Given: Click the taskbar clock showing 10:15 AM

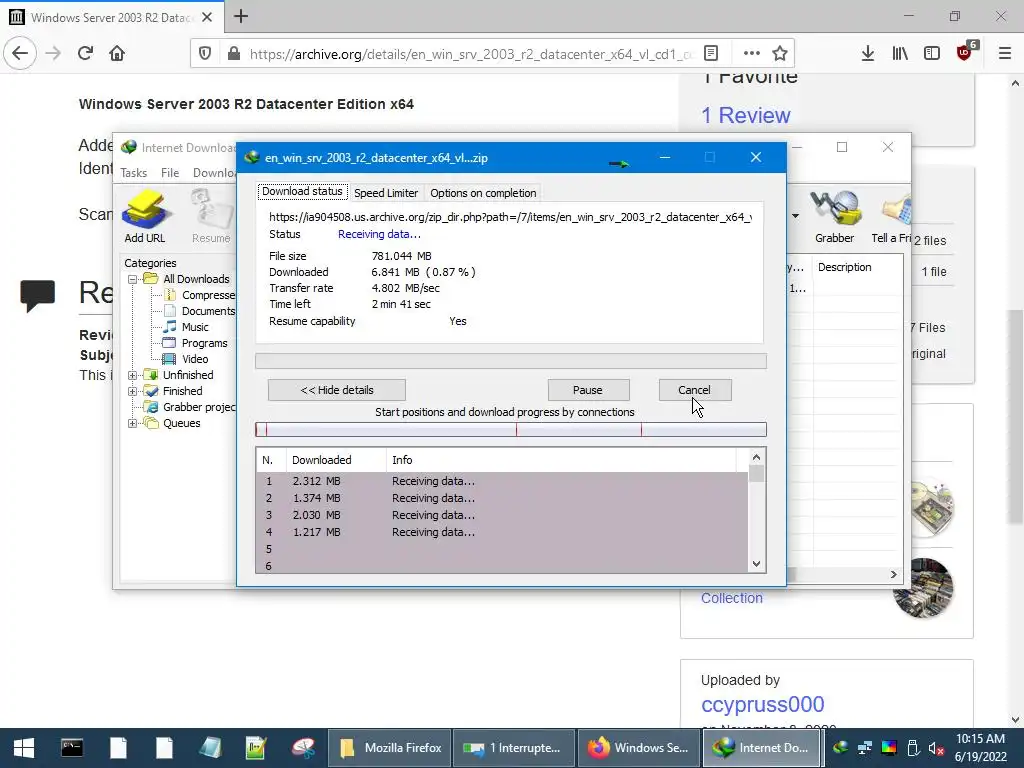Looking at the screenshot, I should [980, 748].
